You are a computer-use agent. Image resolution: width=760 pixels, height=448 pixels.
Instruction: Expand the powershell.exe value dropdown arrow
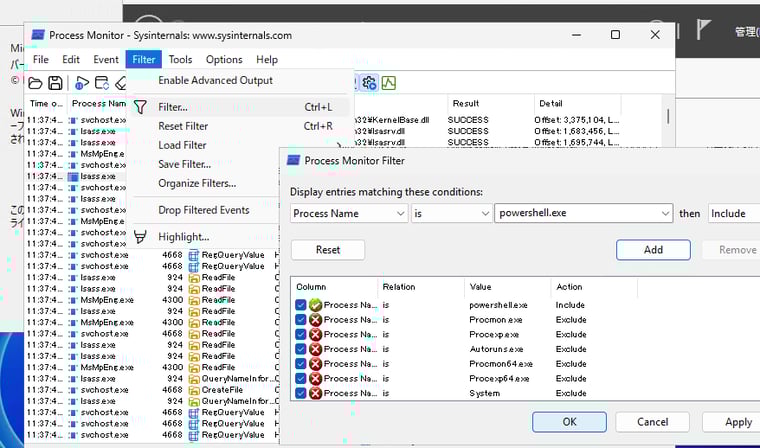tap(665, 213)
